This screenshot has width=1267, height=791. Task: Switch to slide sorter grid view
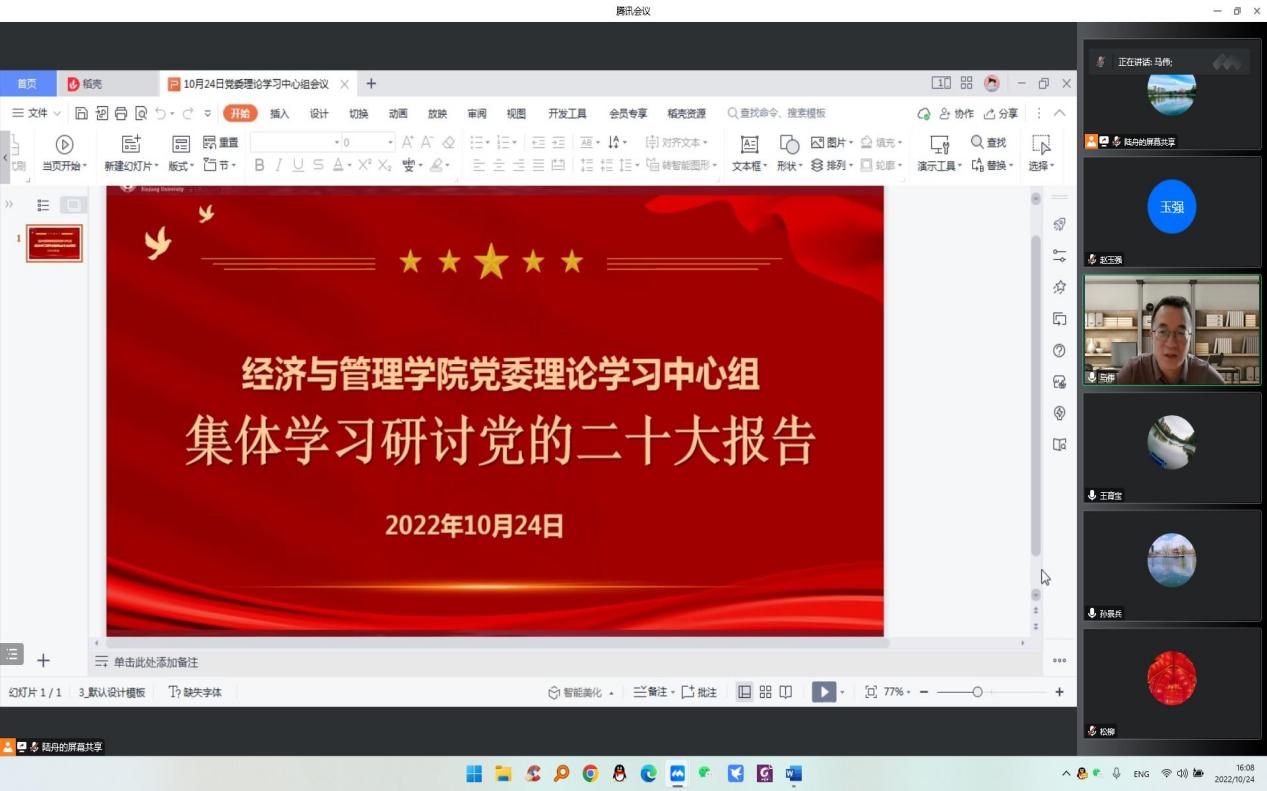tap(765, 692)
